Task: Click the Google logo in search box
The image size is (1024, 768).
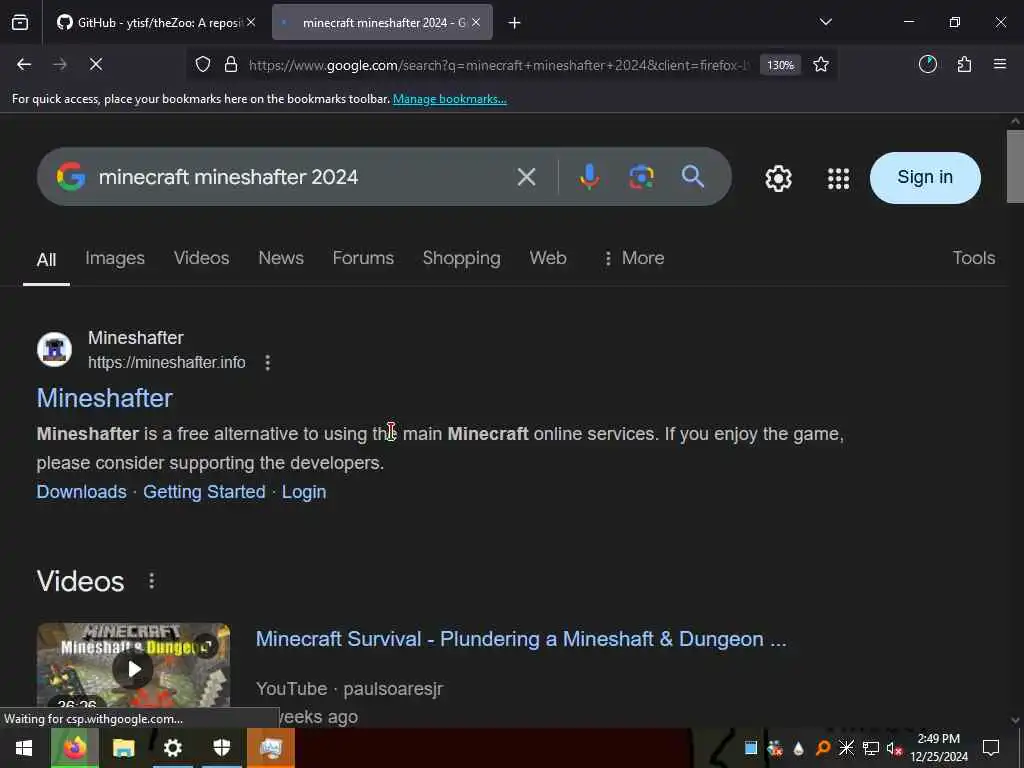Action: (71, 177)
